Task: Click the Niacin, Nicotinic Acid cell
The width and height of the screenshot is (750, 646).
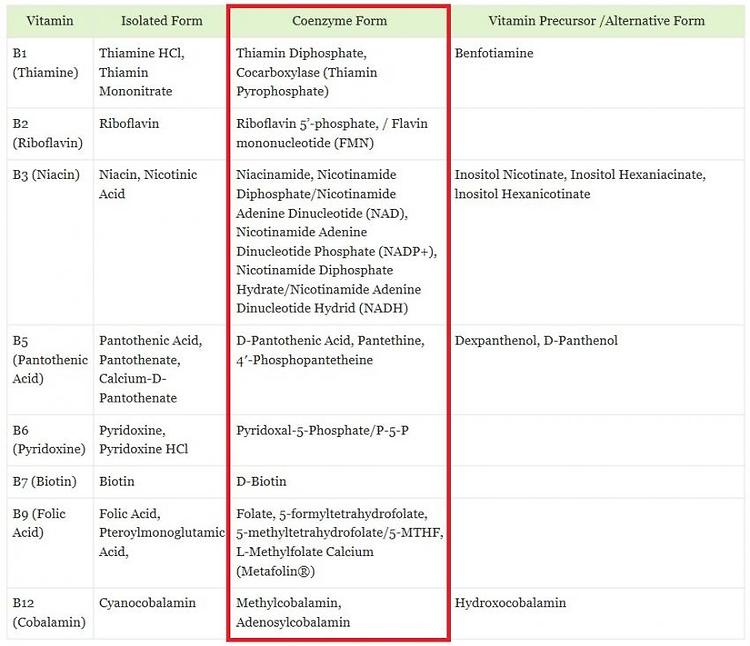Action: [x=160, y=242]
